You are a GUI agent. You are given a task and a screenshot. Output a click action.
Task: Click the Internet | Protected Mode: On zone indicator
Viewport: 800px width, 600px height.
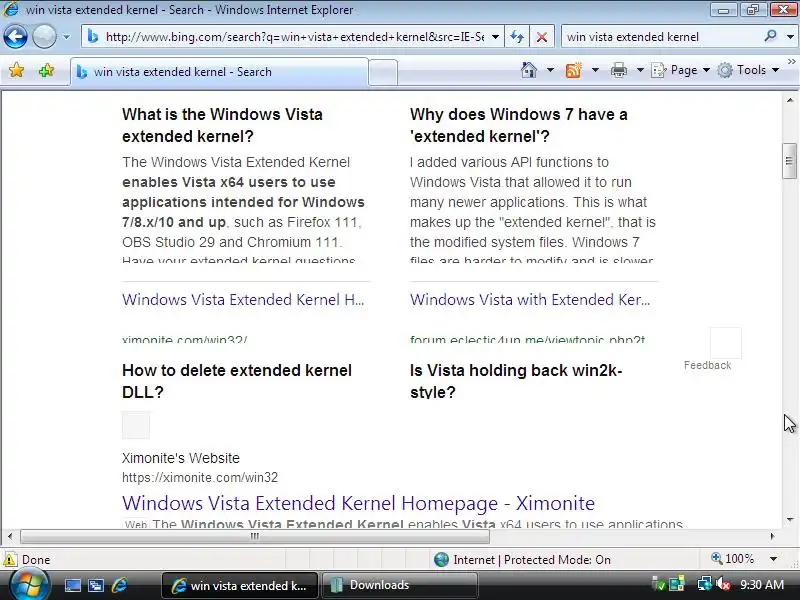(x=522, y=560)
